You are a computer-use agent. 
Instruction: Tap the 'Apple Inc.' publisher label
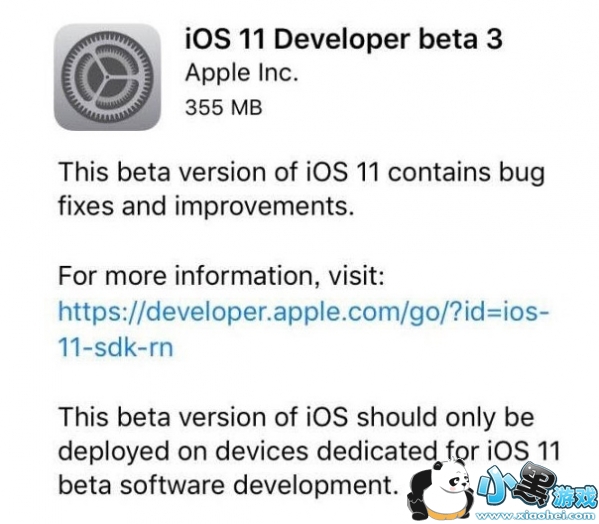(241, 73)
